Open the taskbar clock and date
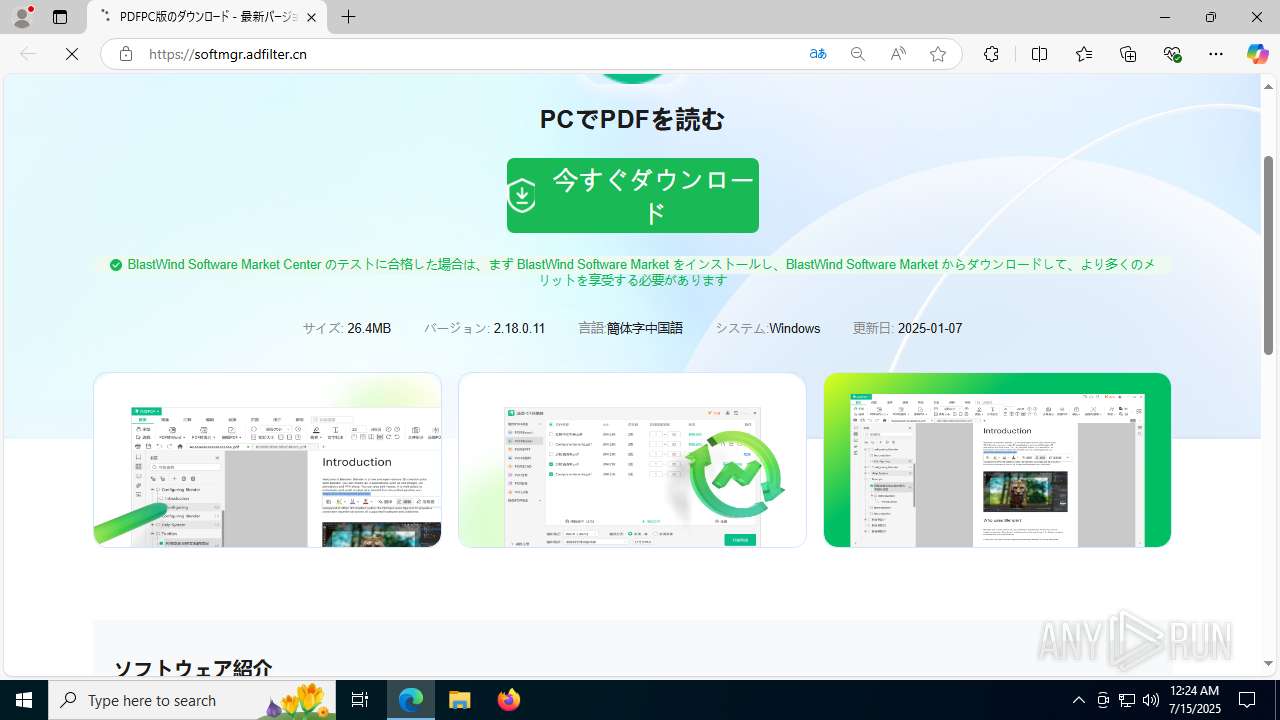Image resolution: width=1280 pixels, height=720 pixels. click(x=1194, y=700)
